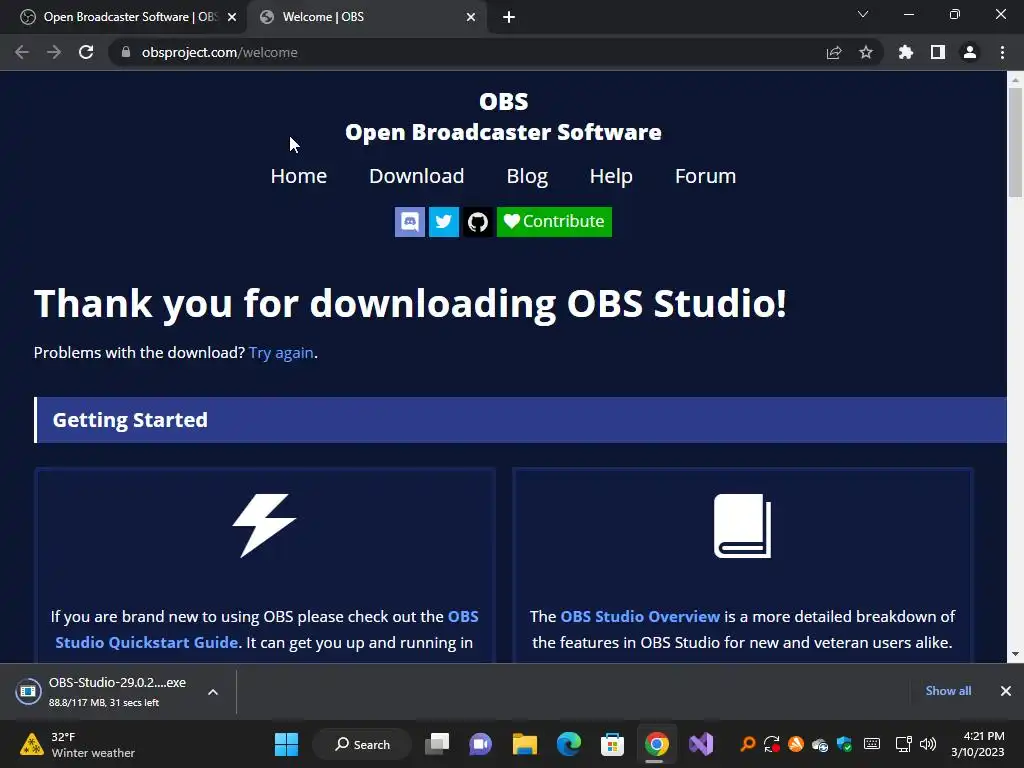The image size is (1024, 768).
Task: Open the Windows Start menu
Action: pos(286,744)
